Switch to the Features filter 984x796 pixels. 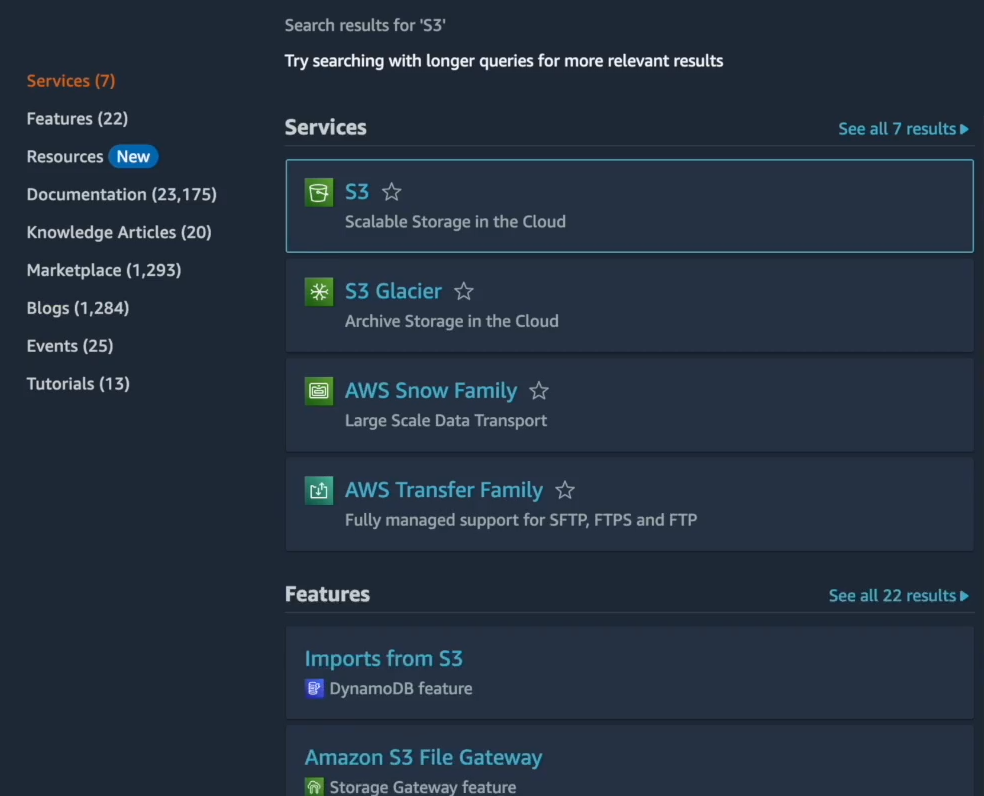(x=77, y=118)
